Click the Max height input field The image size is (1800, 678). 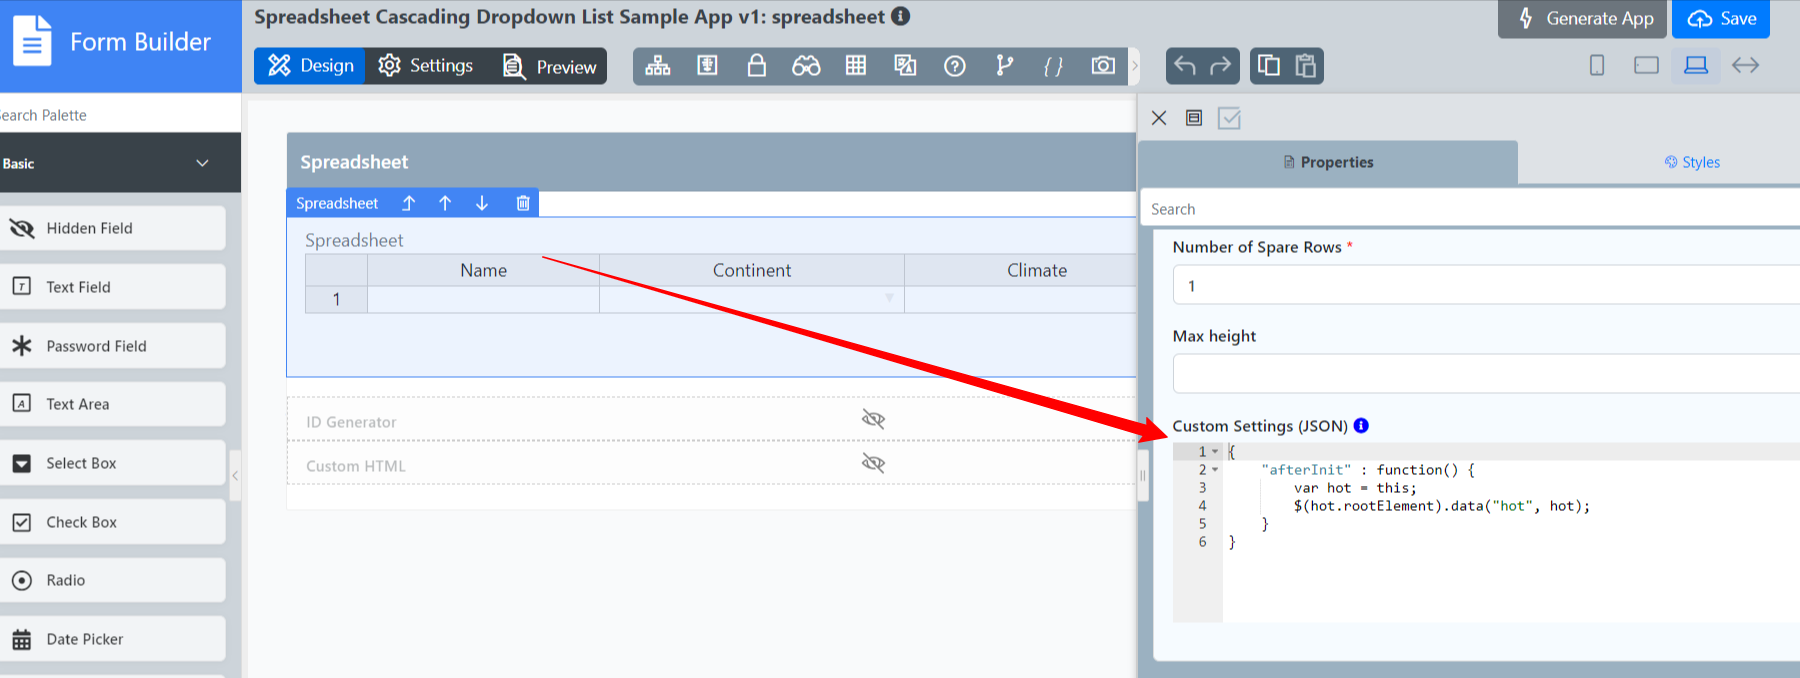tap(1486, 374)
